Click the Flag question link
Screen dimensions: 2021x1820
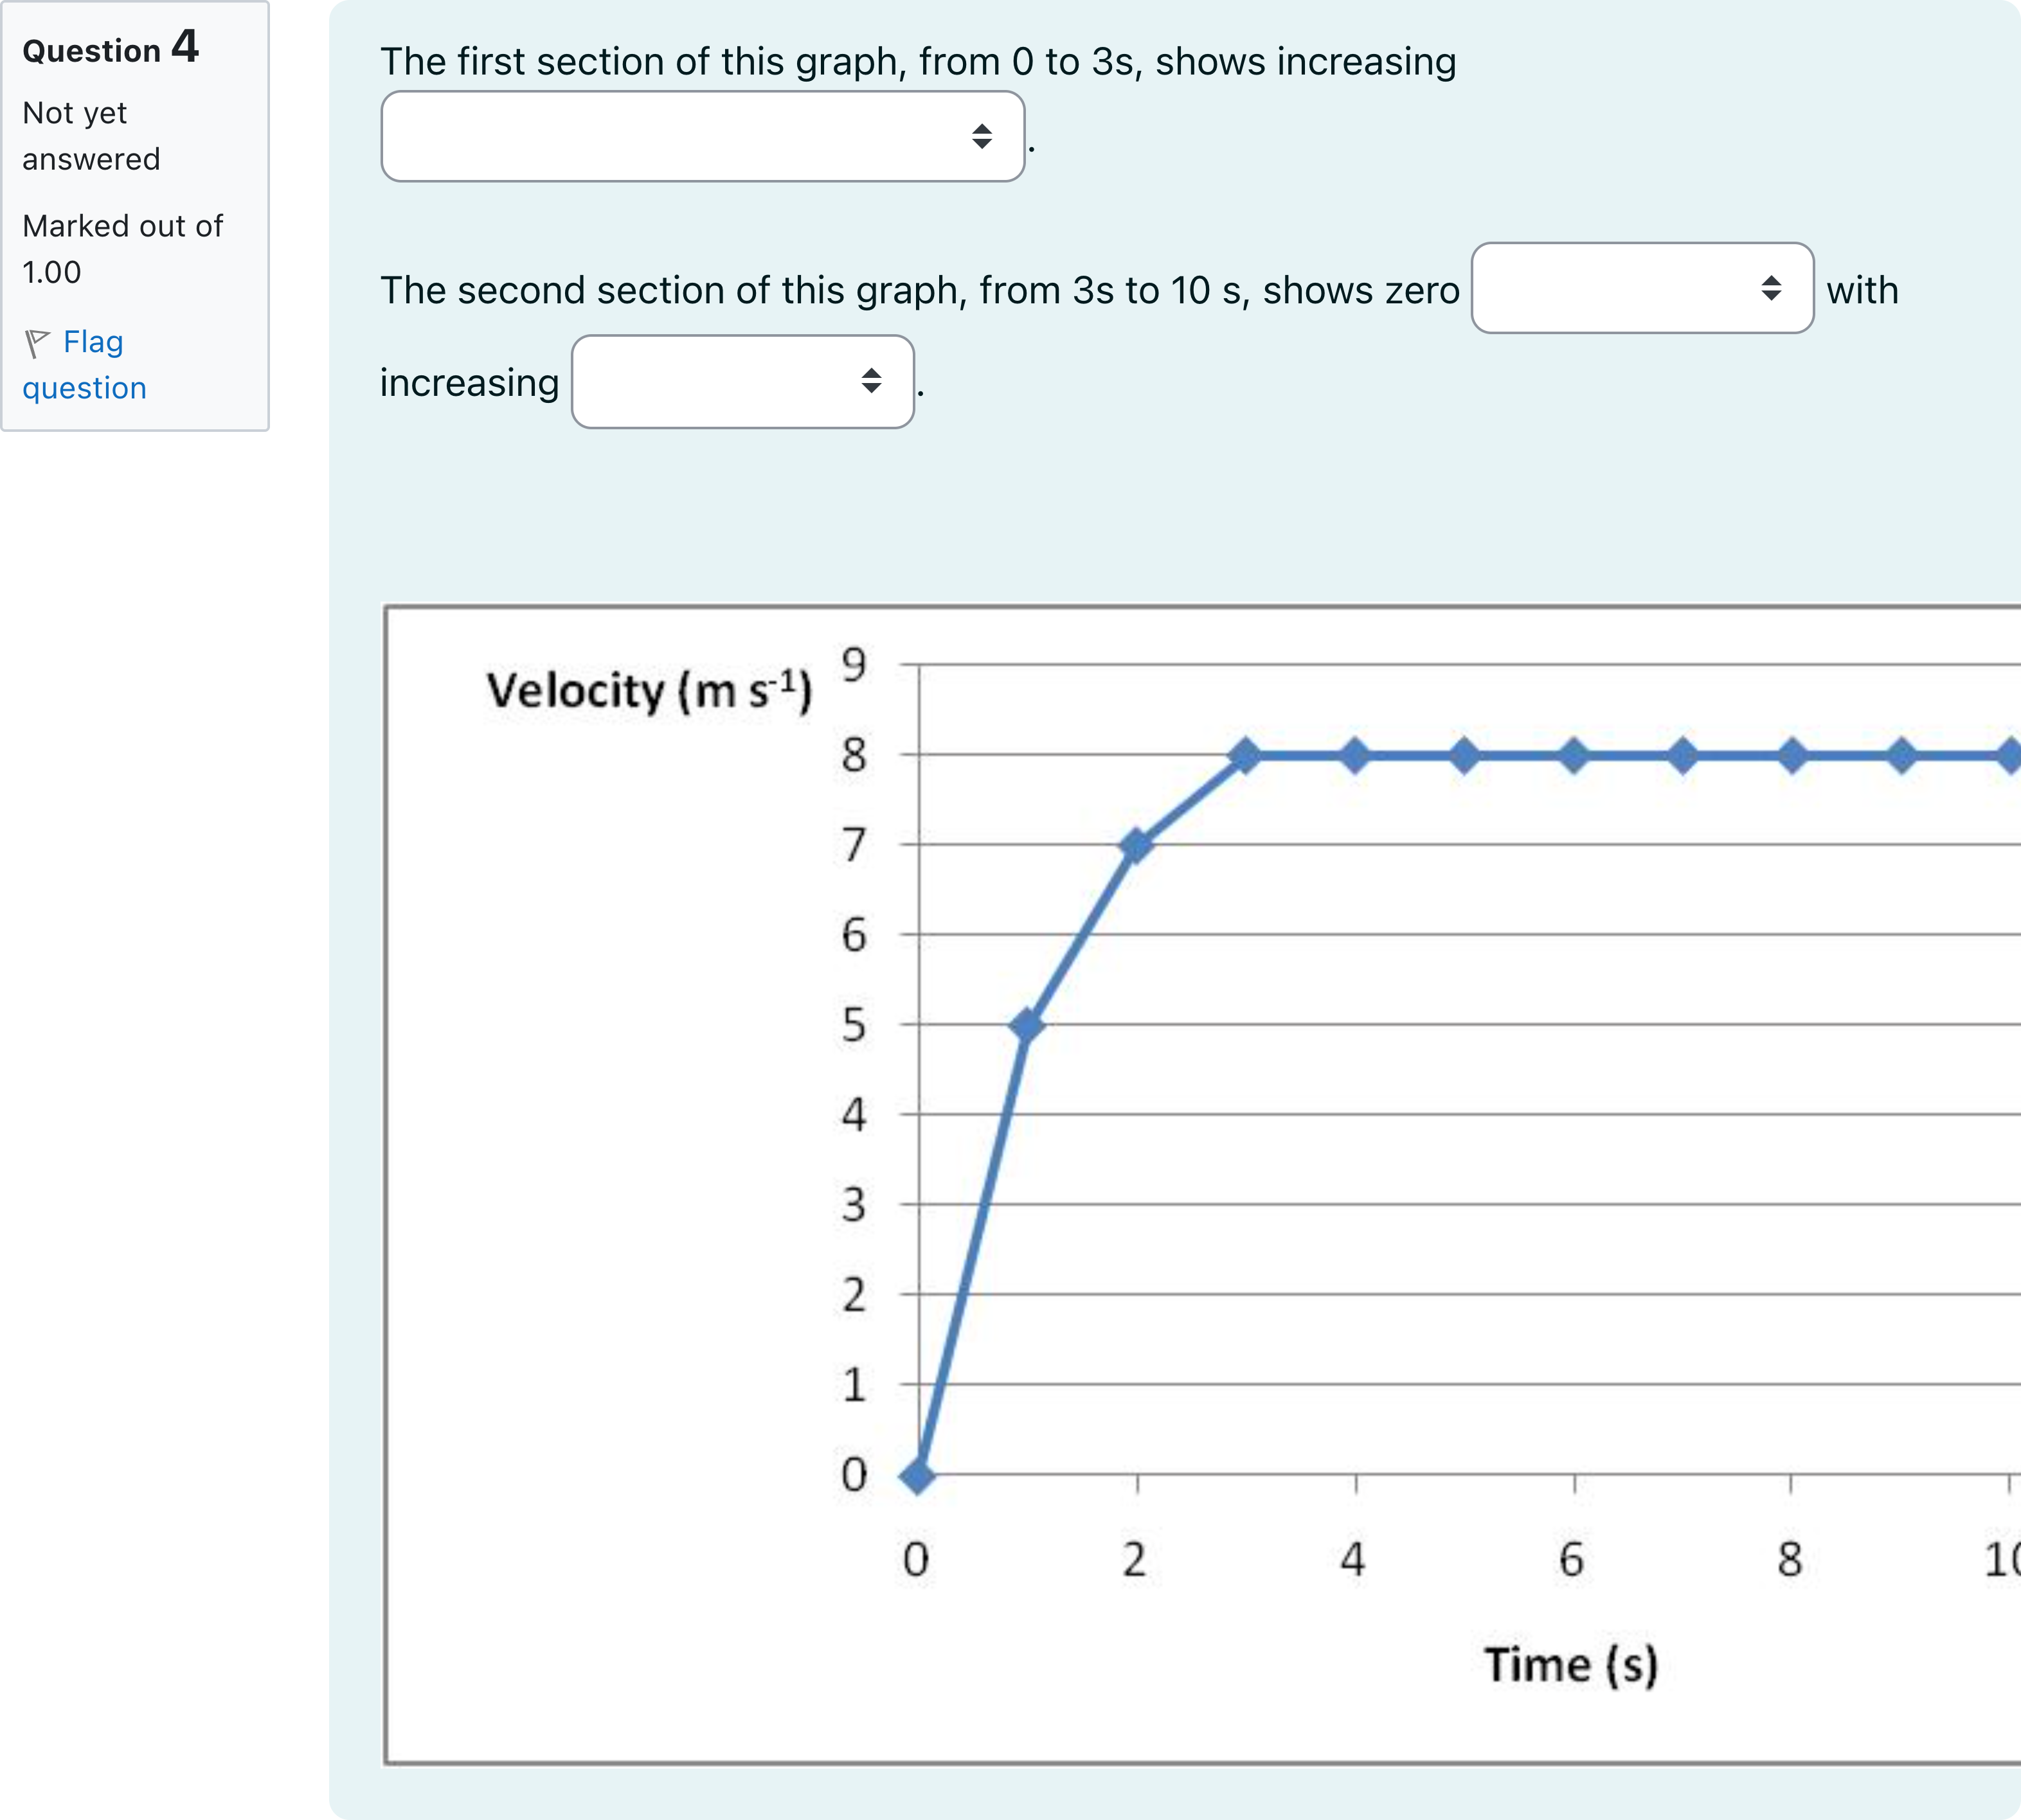[85, 365]
